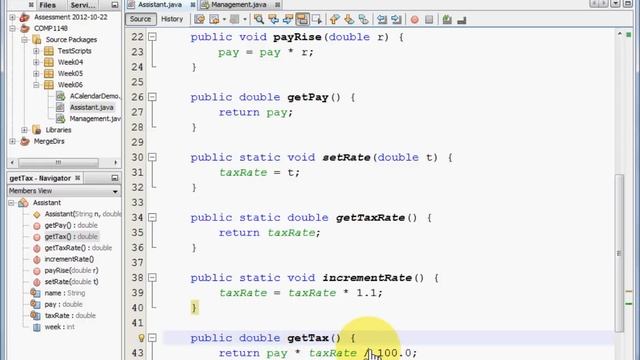Close the getTax Navigator tab
Image resolution: width=640 pixels, height=360 pixels.
(x=78, y=178)
